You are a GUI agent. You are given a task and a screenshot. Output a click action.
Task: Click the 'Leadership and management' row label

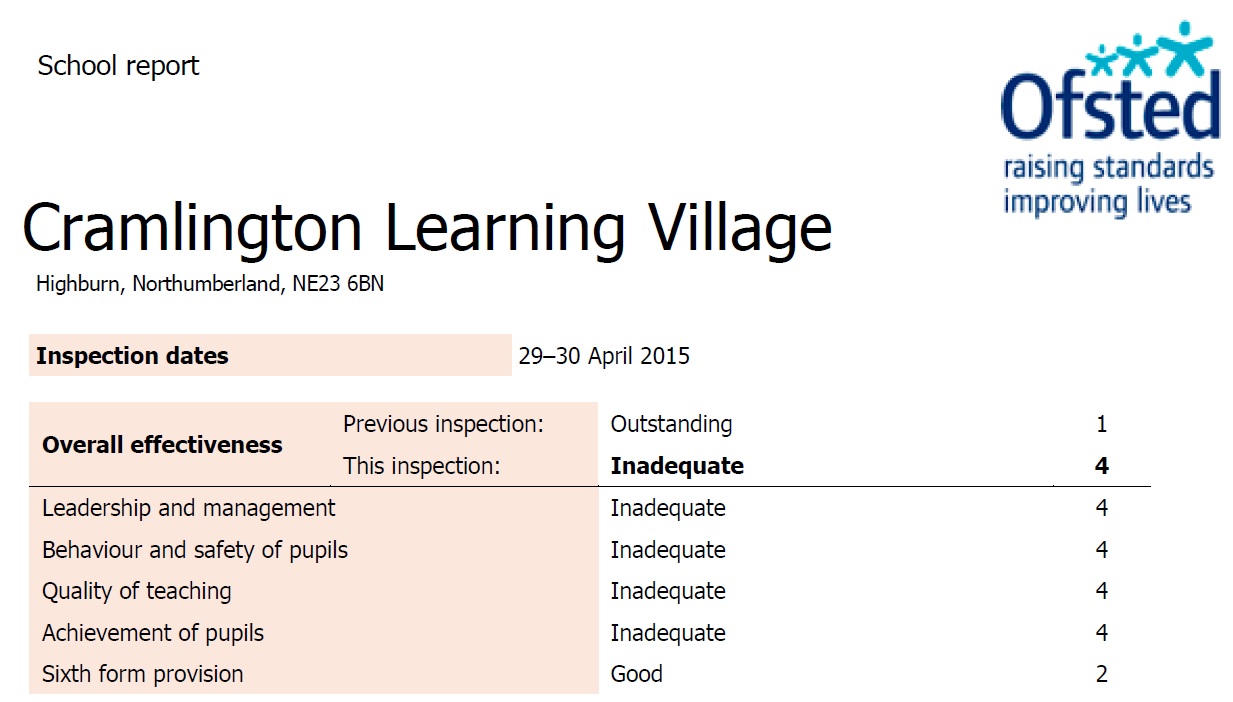tap(189, 508)
